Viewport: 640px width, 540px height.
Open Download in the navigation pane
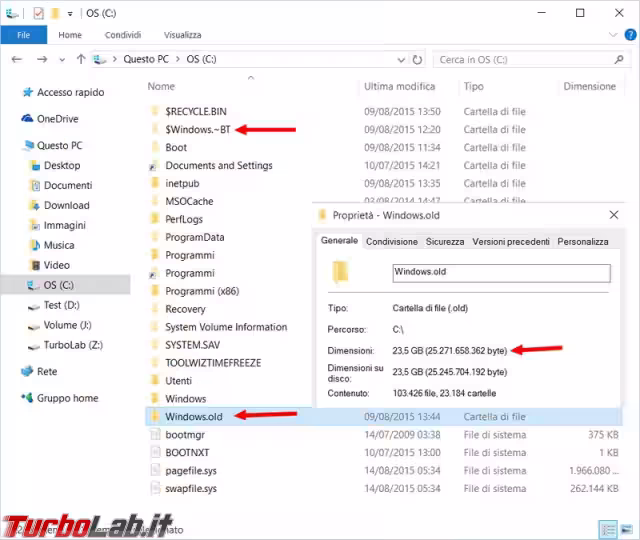[67, 206]
